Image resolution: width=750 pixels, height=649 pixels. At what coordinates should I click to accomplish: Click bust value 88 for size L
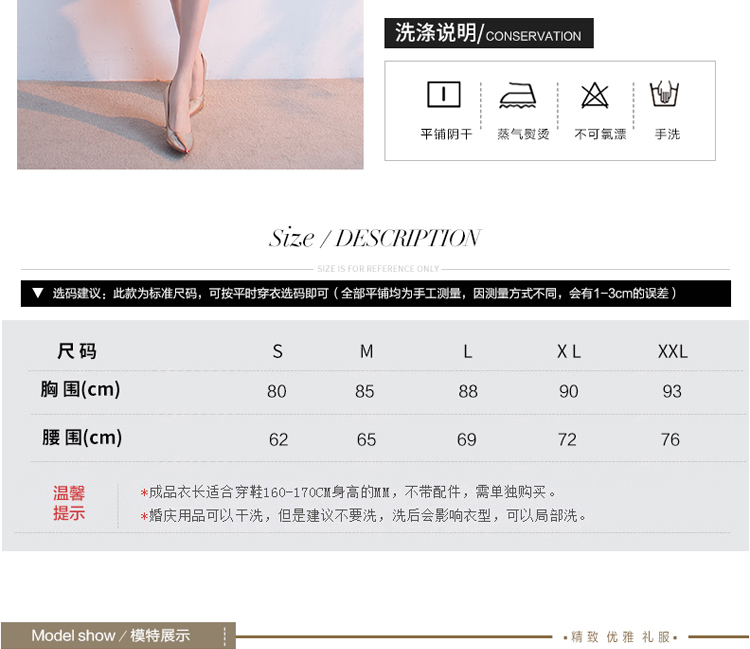point(468,392)
